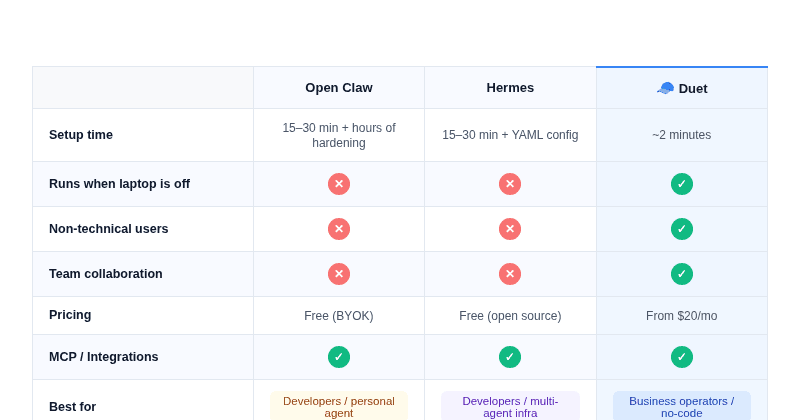Click the 'Developers / multi-agent infra' badge
Viewport: 800px width, 420px height.
click(x=510, y=407)
